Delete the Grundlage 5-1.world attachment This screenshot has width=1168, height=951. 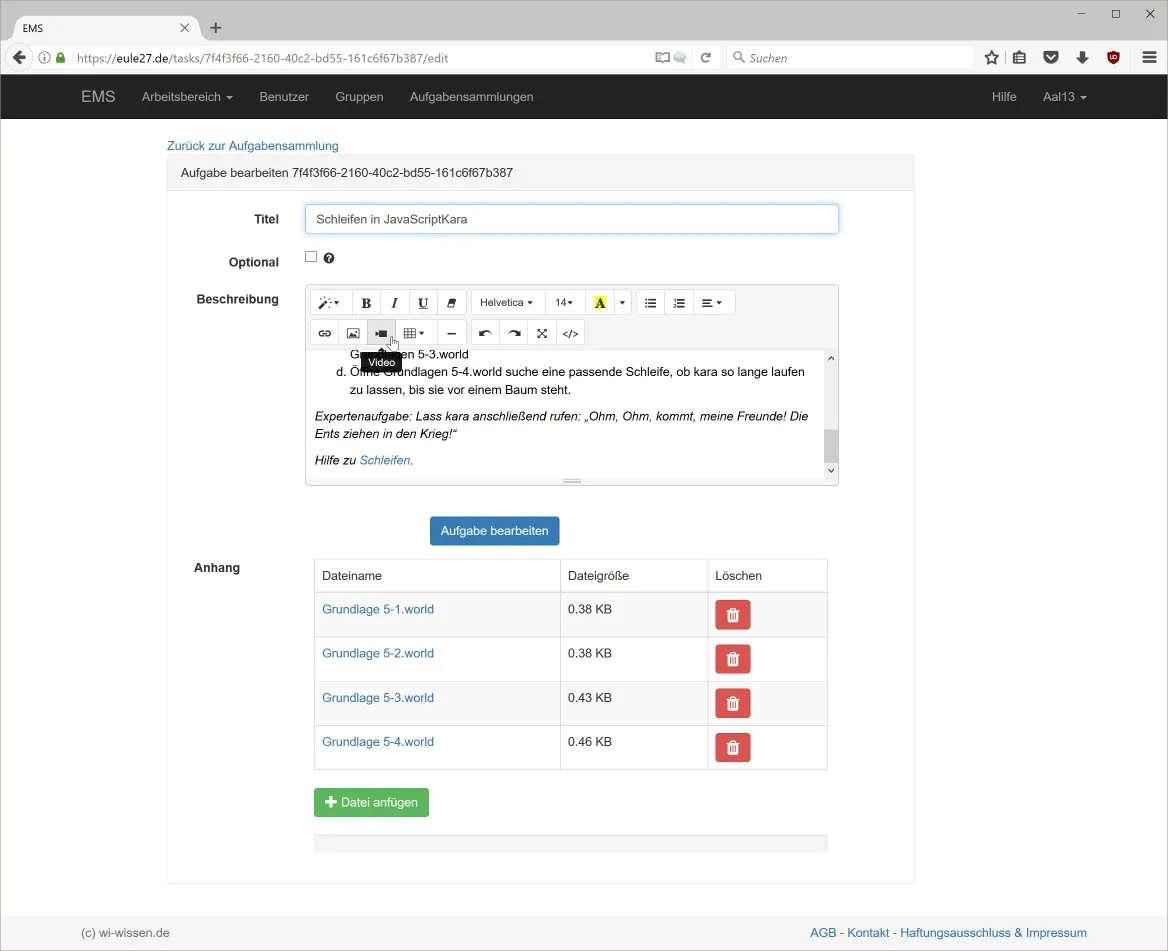pyautogui.click(x=733, y=615)
